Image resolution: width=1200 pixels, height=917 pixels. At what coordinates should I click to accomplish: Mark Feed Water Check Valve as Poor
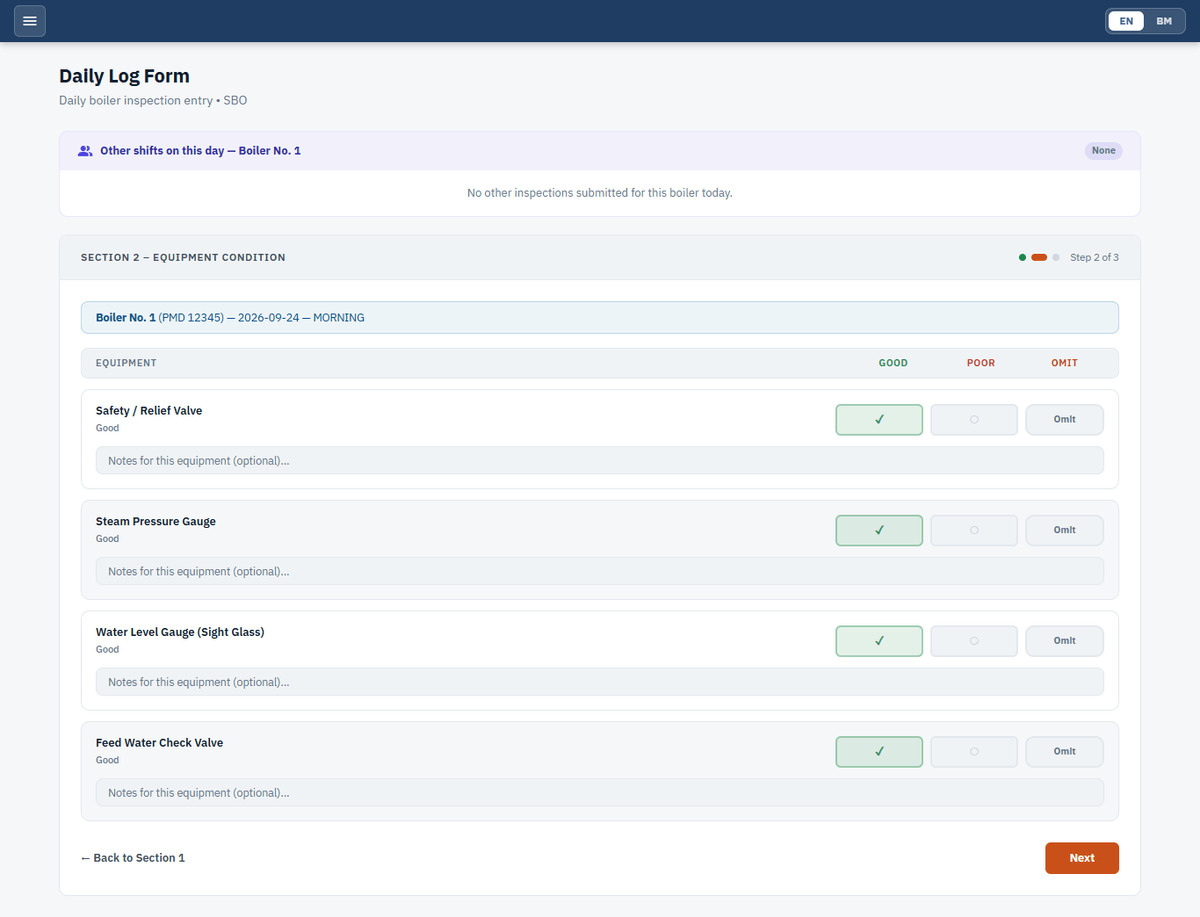pos(974,752)
